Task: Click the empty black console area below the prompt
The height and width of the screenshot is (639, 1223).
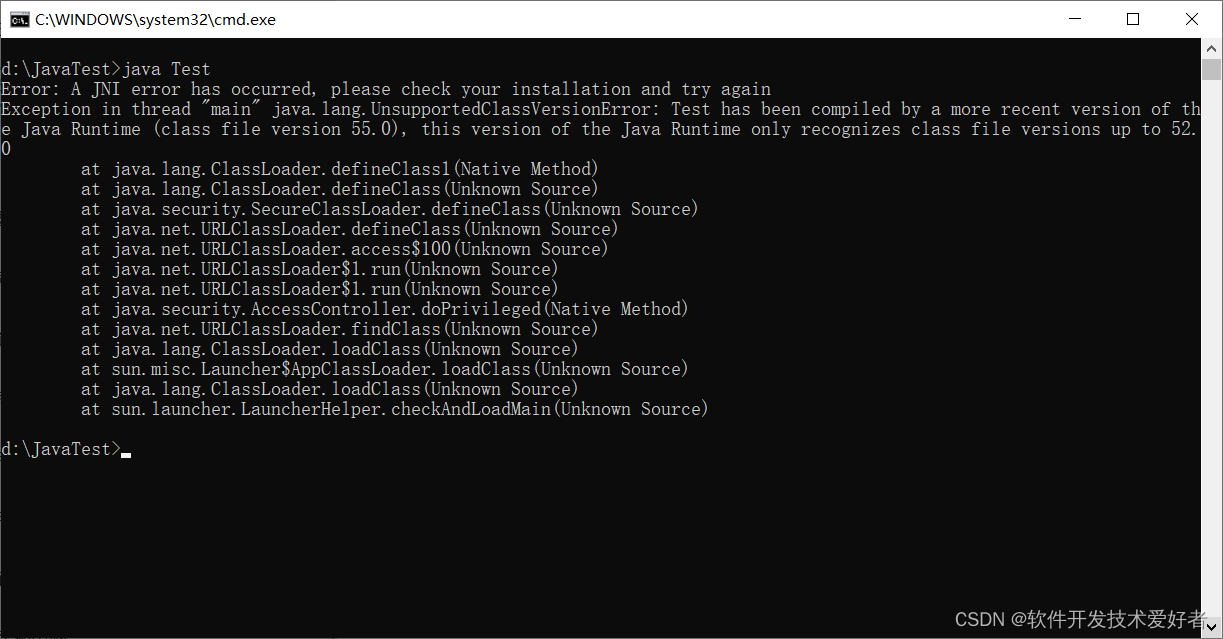Action: pos(500,530)
